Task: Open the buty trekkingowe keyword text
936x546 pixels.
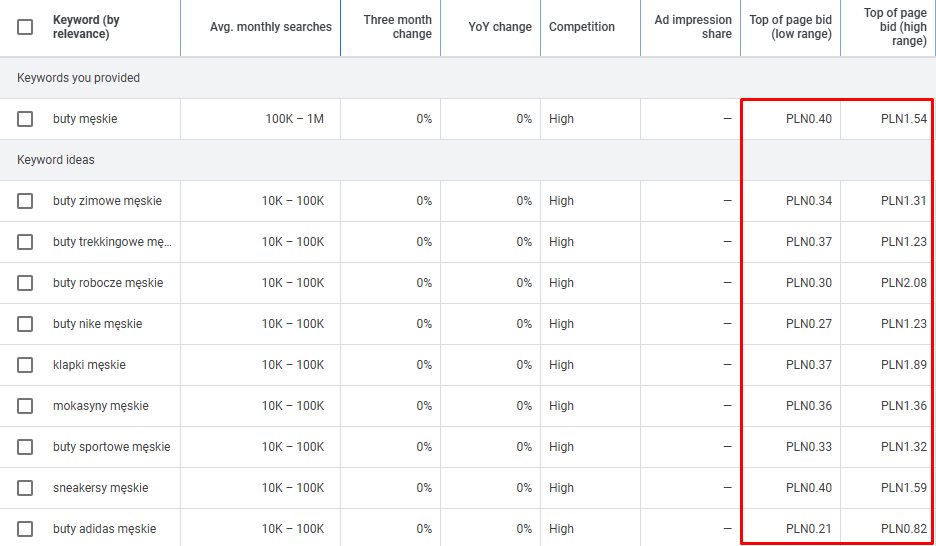Action: point(112,242)
